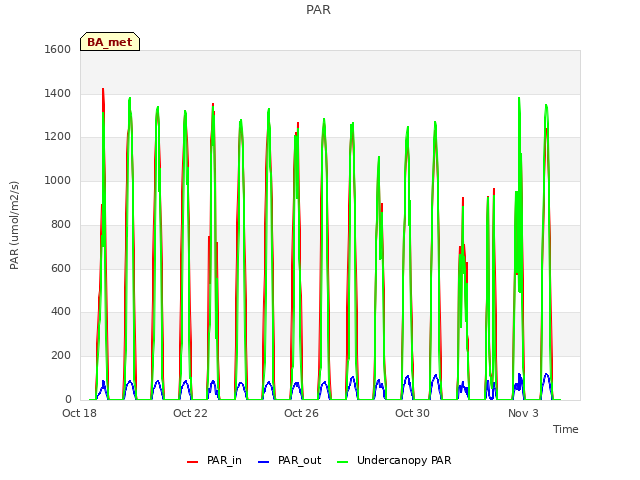Toggle the PAR_out legend entry
640x480 pixels.
pyautogui.click(x=290, y=460)
